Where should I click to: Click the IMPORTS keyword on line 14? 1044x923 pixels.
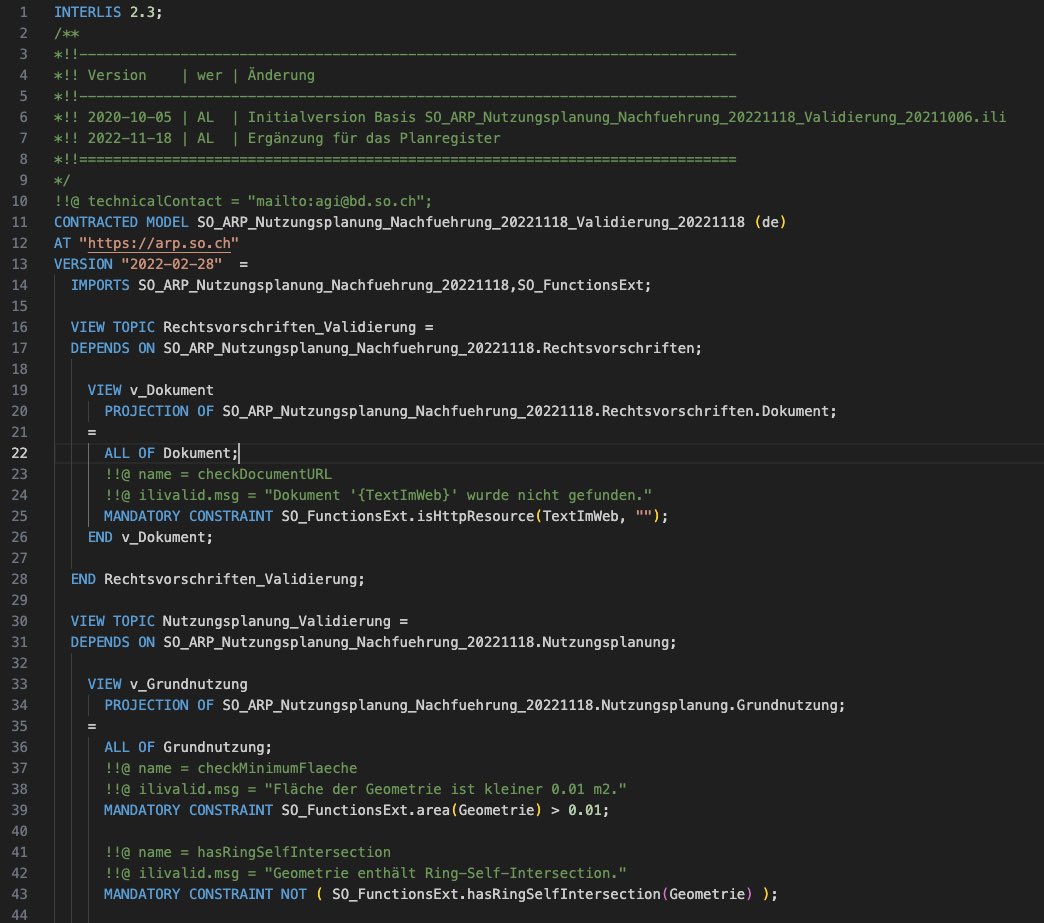(100, 285)
